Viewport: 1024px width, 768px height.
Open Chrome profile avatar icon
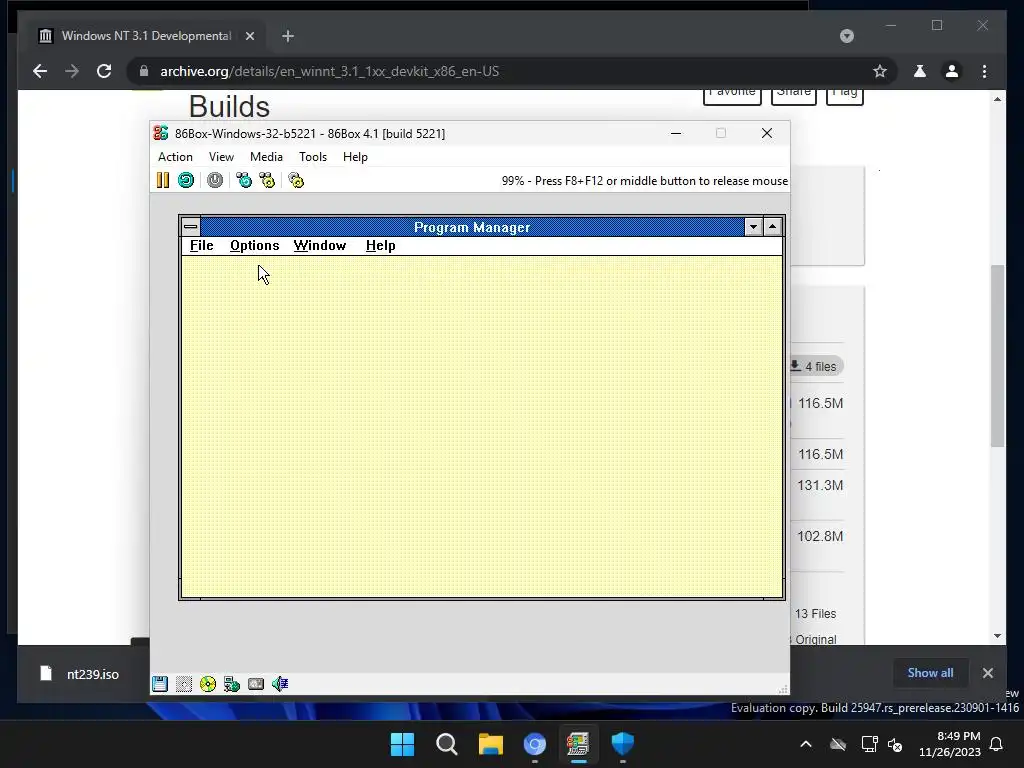coord(952,71)
